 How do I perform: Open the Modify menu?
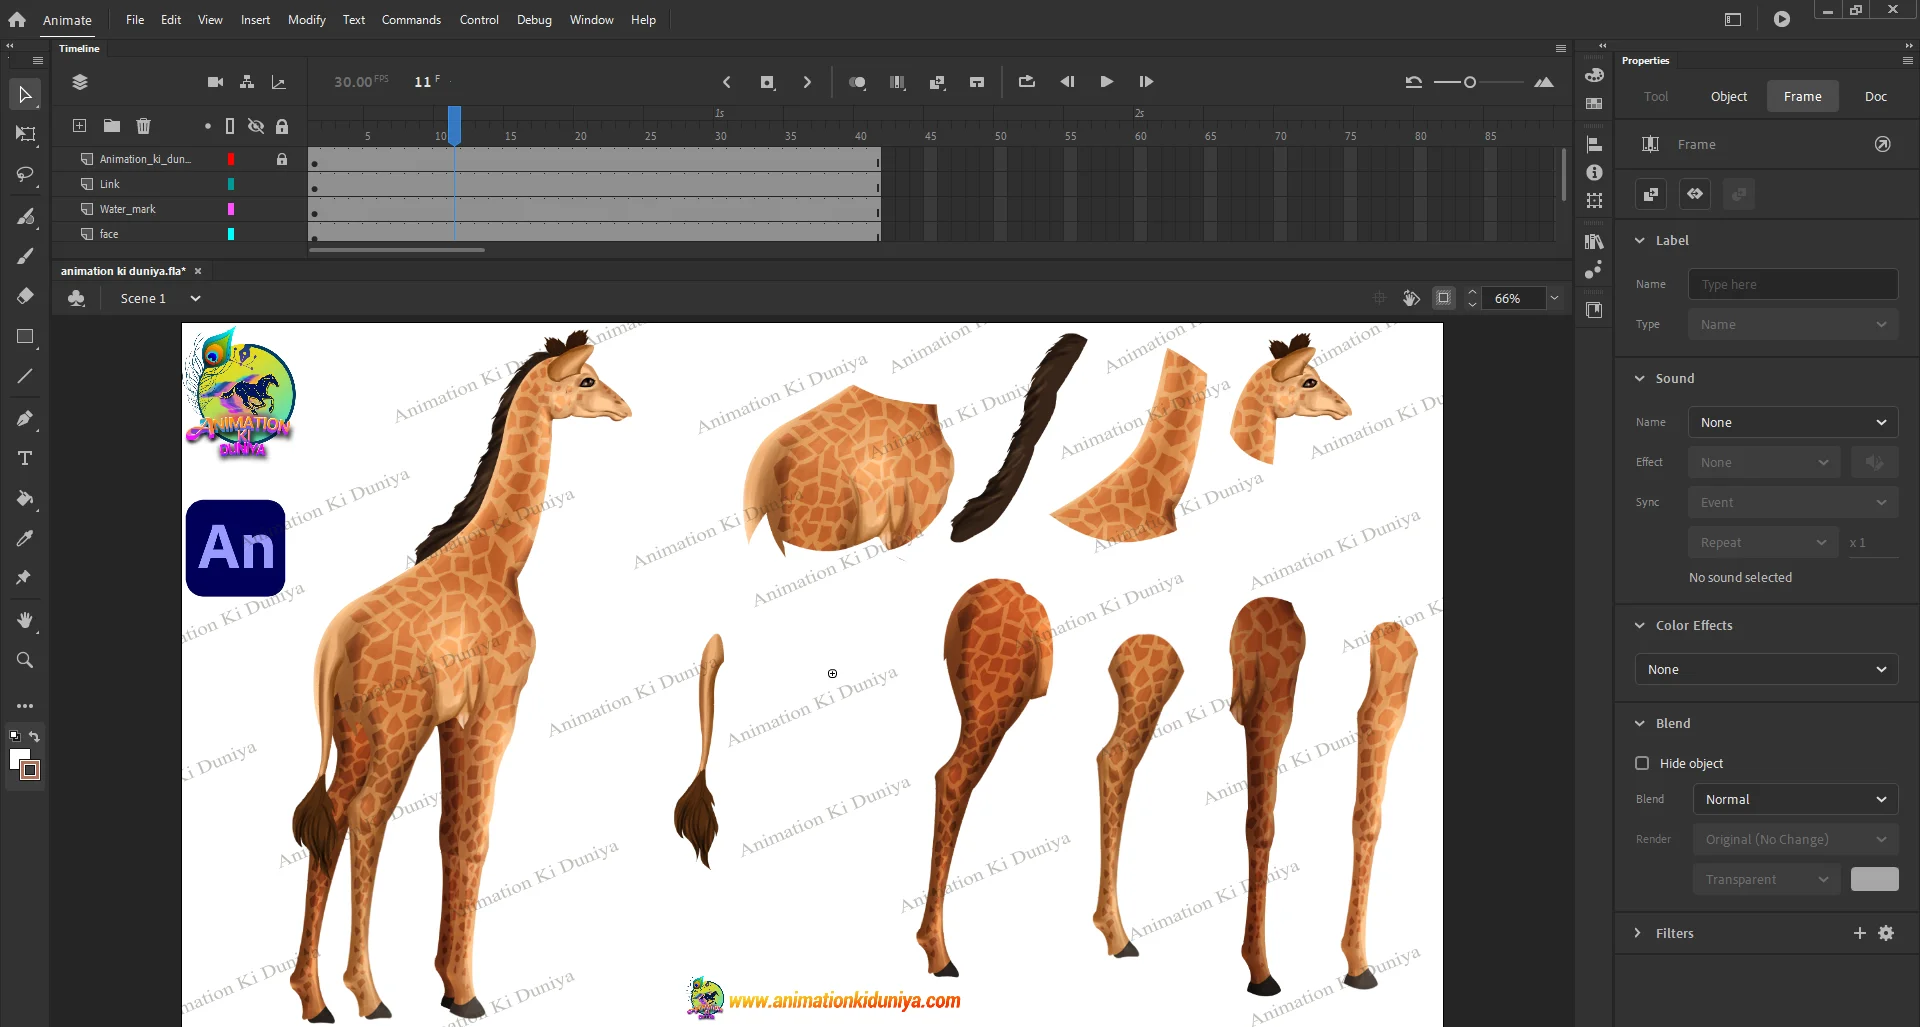click(x=306, y=20)
